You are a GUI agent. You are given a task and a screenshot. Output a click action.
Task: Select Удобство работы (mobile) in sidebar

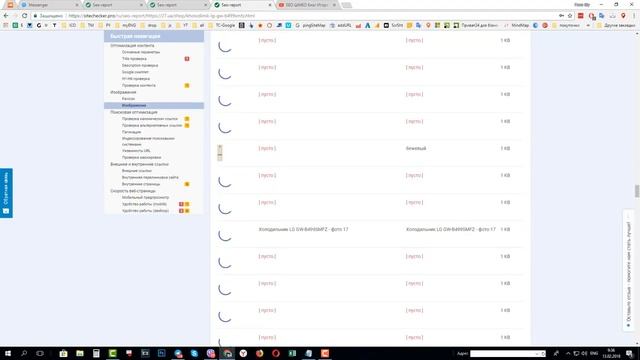144,204
